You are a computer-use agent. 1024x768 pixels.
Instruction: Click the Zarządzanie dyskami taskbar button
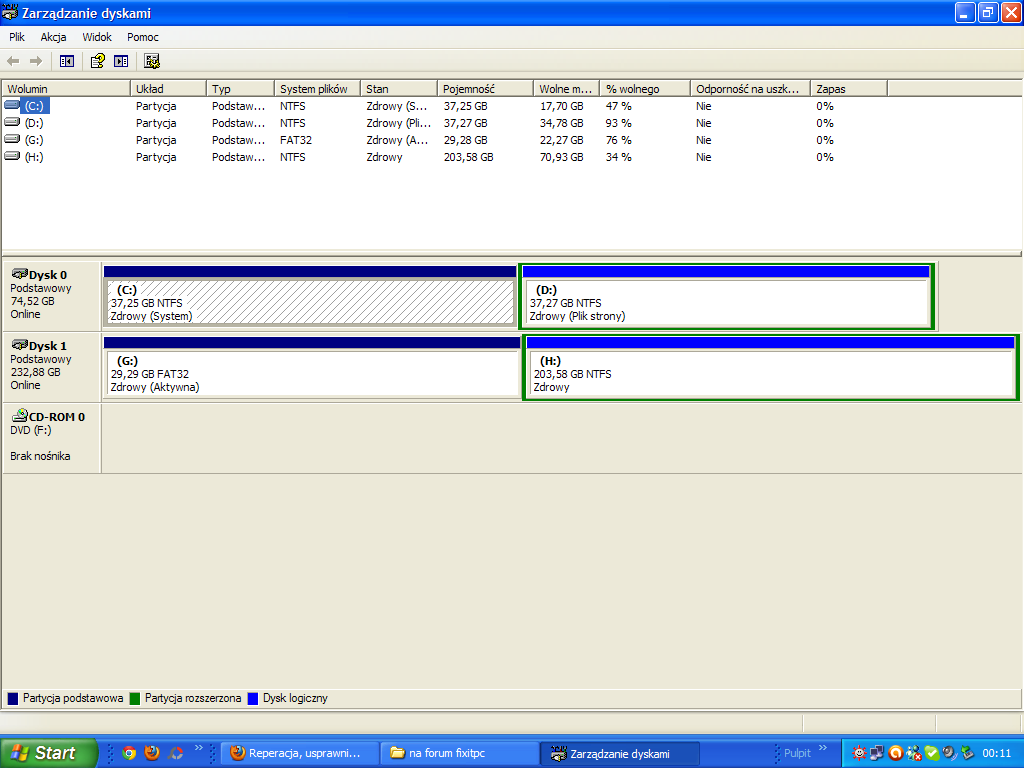click(620, 753)
